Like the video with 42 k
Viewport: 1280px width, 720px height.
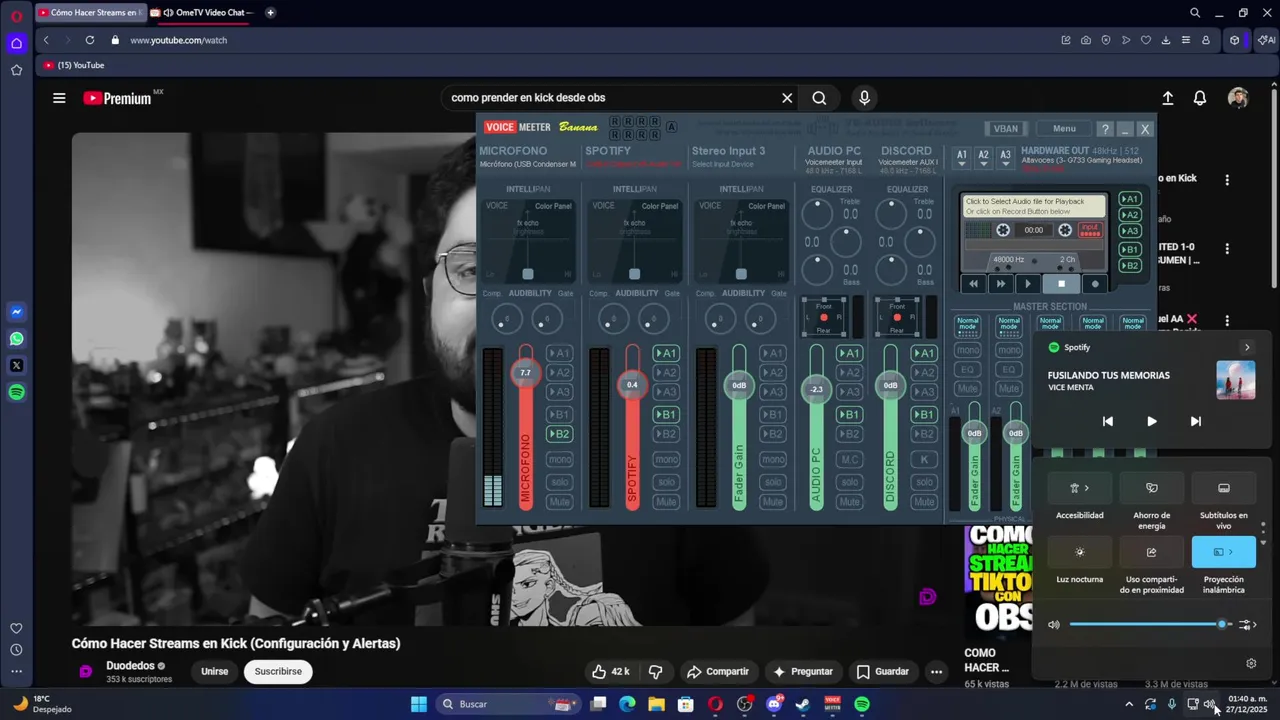610,671
